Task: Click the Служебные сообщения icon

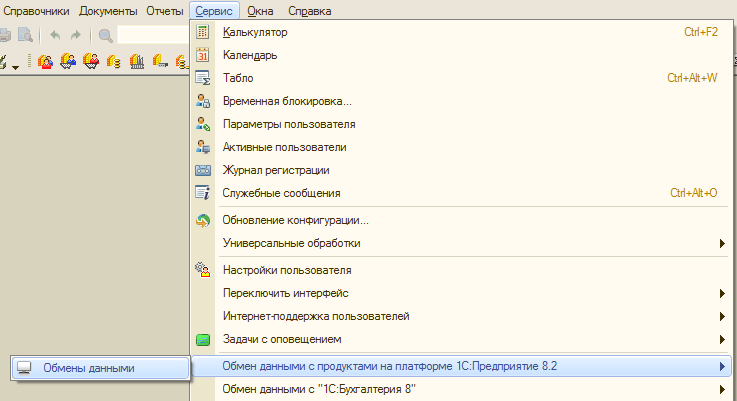Action: coord(203,193)
